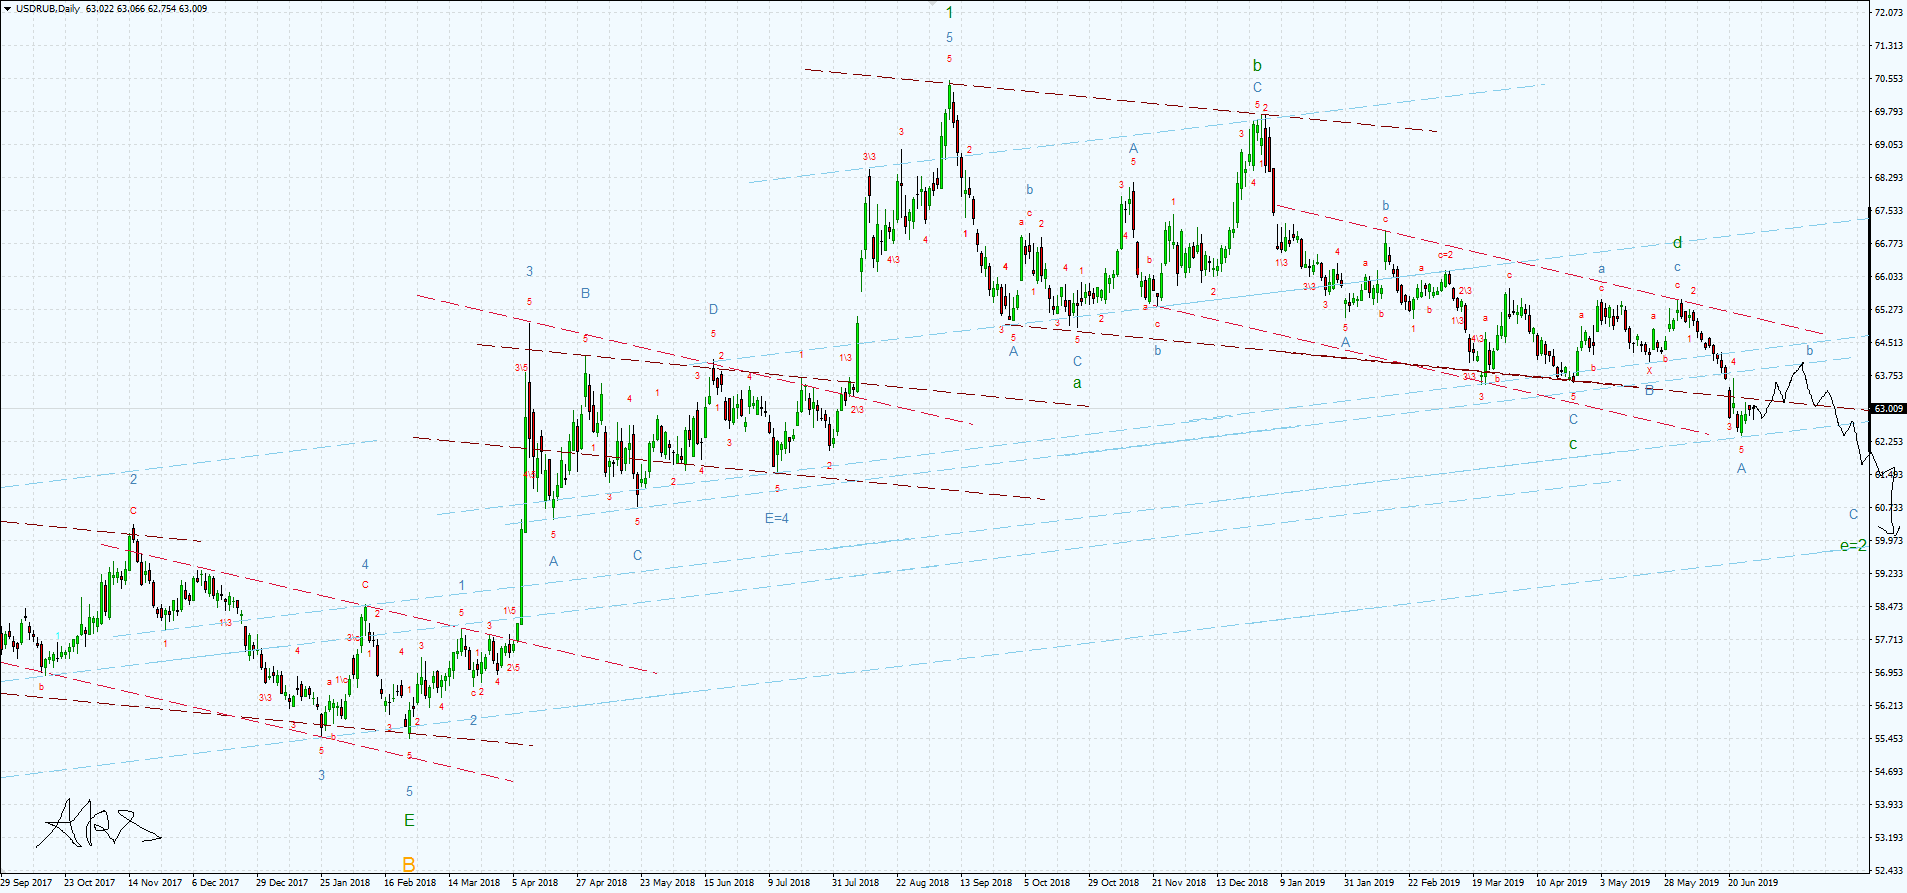Click the 9 Jul 2018 date label

[x=789, y=883]
